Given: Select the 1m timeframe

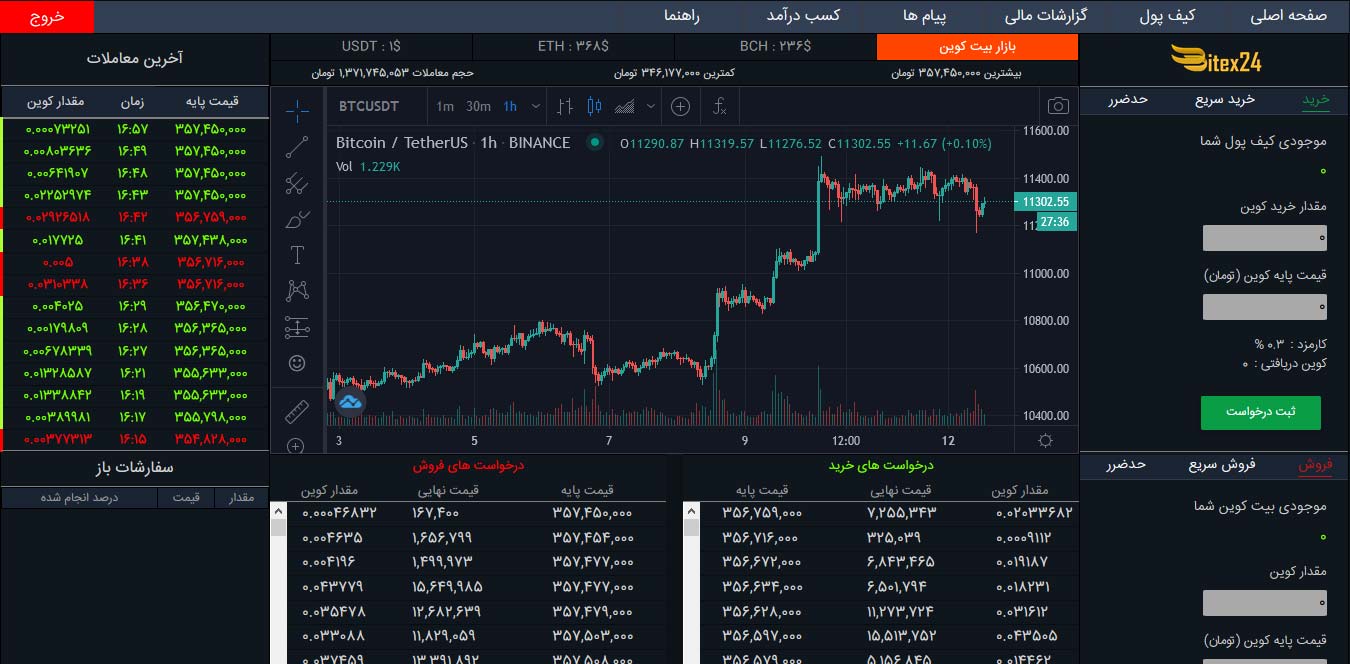Looking at the screenshot, I should point(445,106).
